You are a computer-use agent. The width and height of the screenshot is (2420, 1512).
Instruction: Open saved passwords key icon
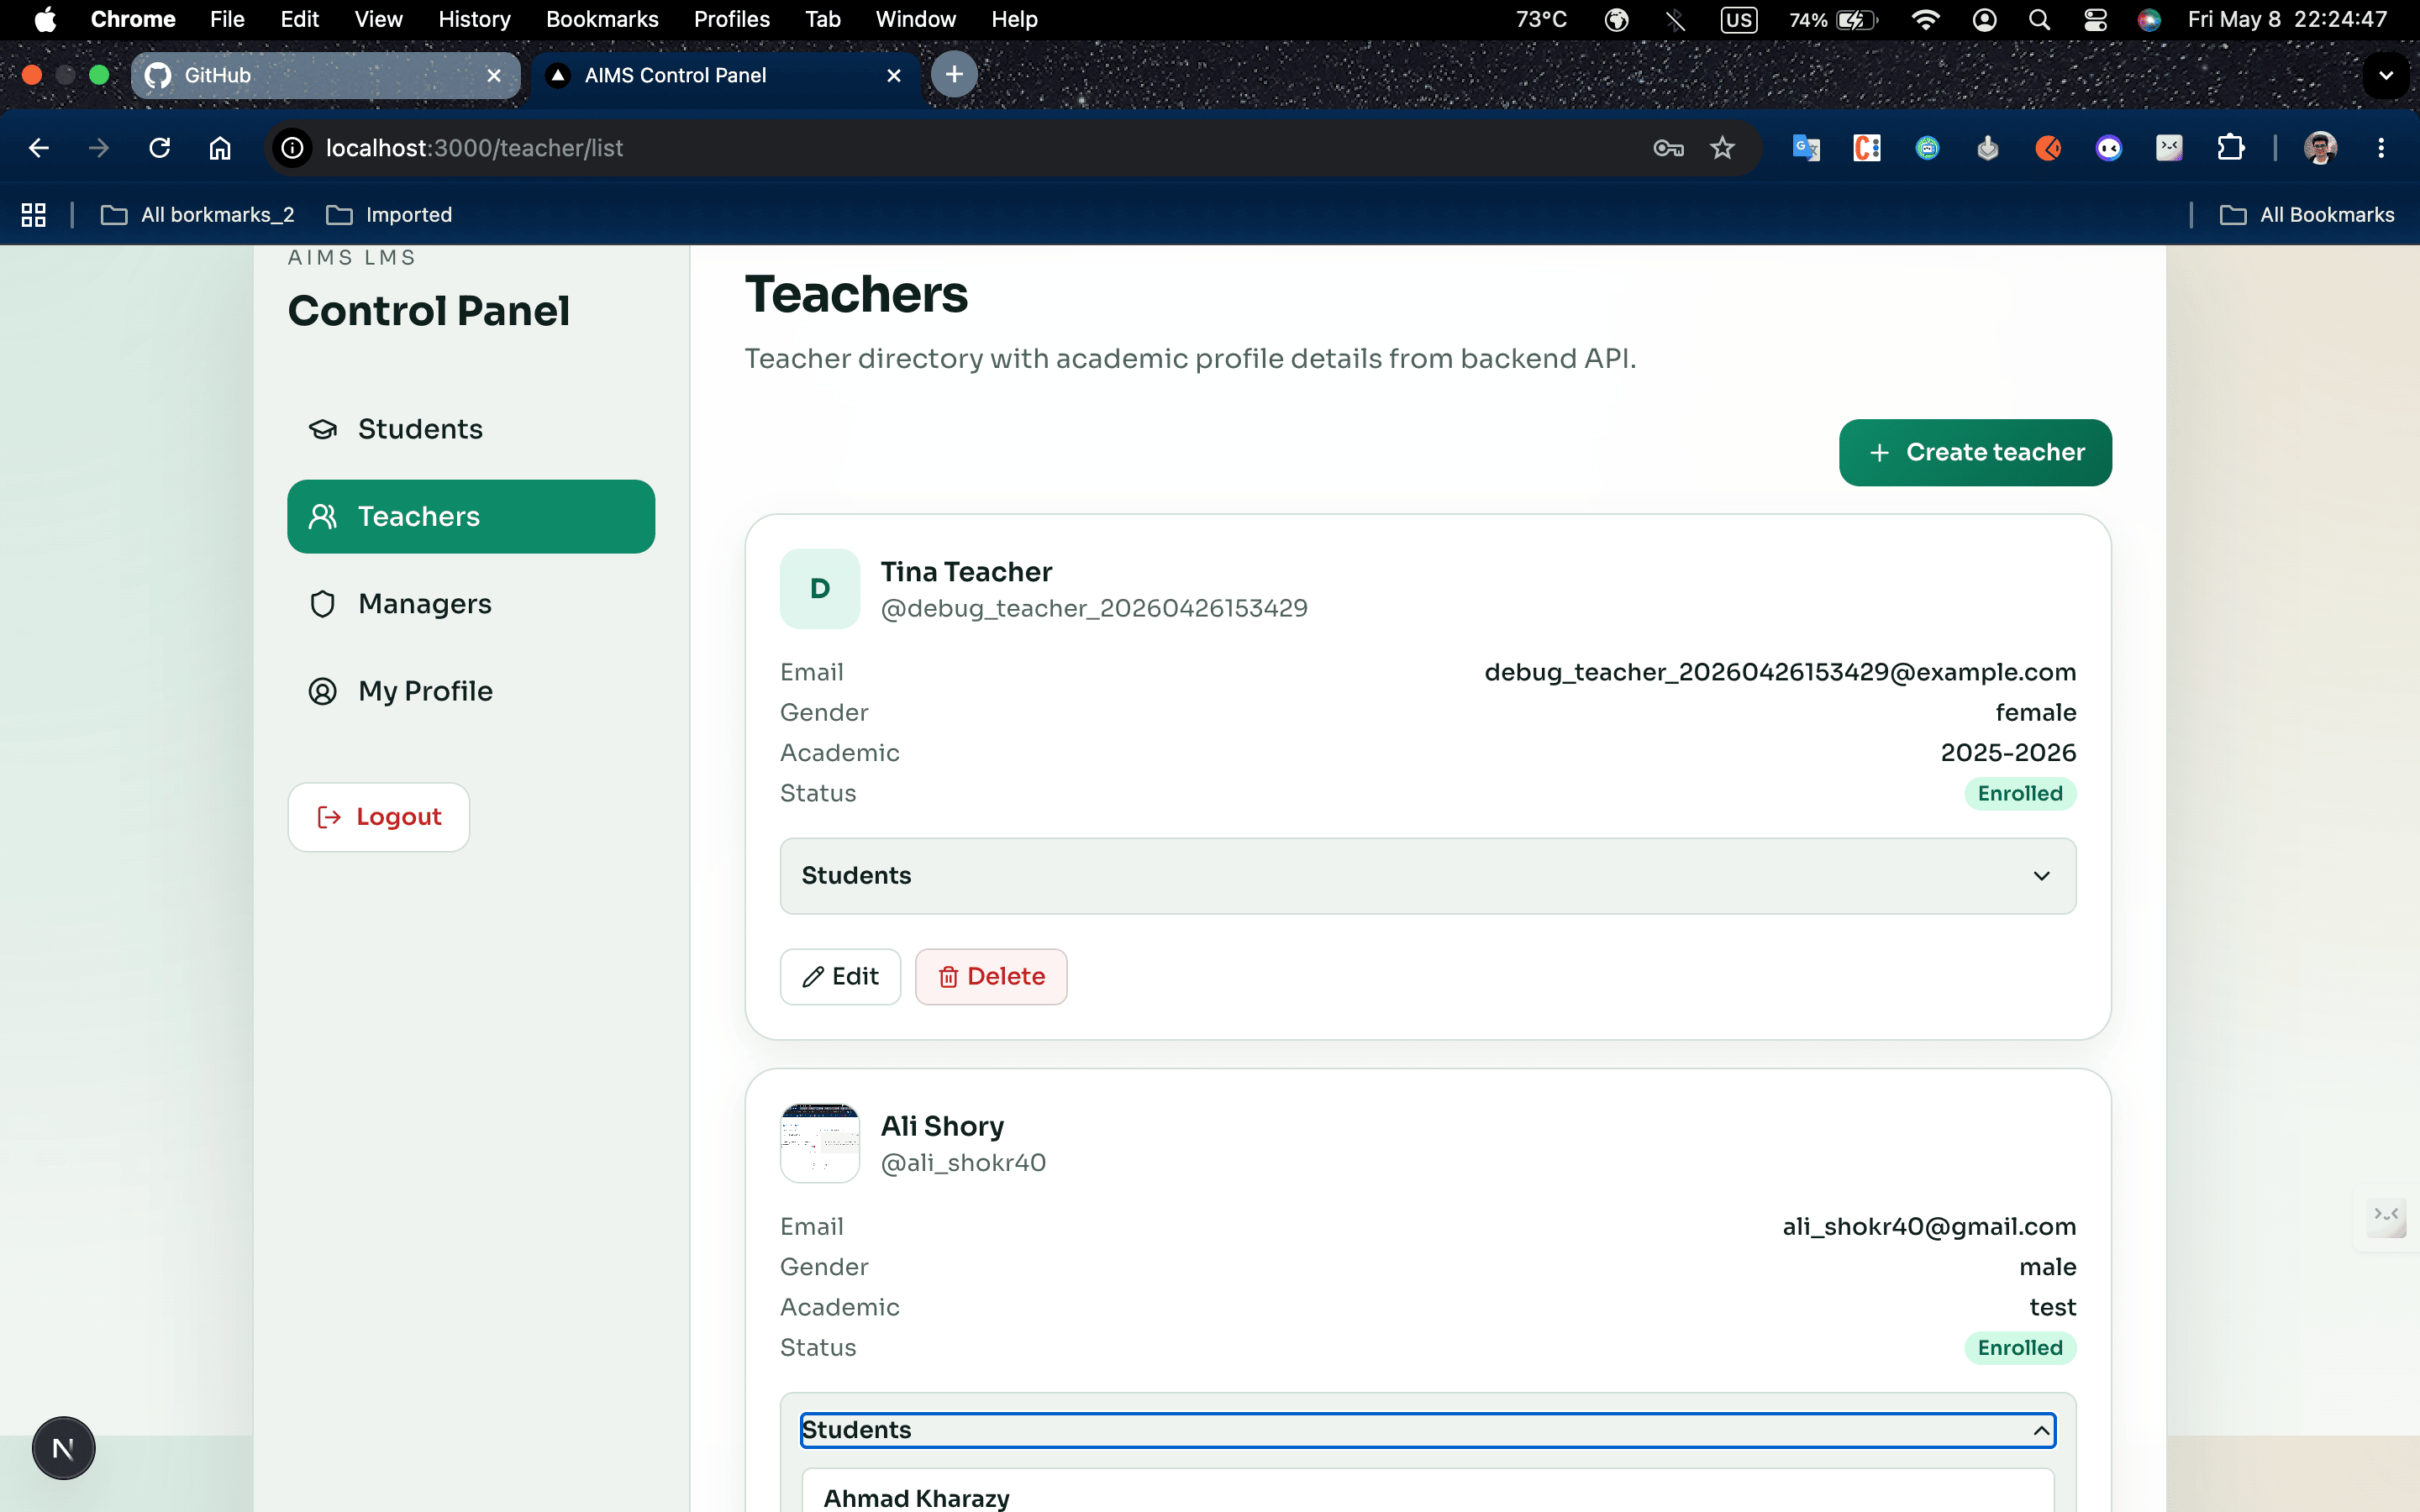[x=1668, y=148]
